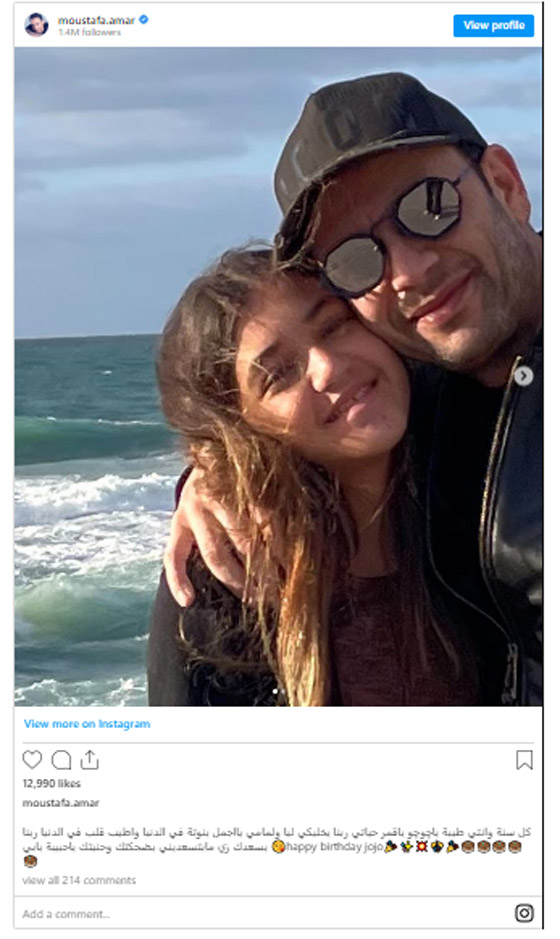
Task: Open the moustafa.amar profile avatar
Action: pyautogui.click(x=37, y=25)
